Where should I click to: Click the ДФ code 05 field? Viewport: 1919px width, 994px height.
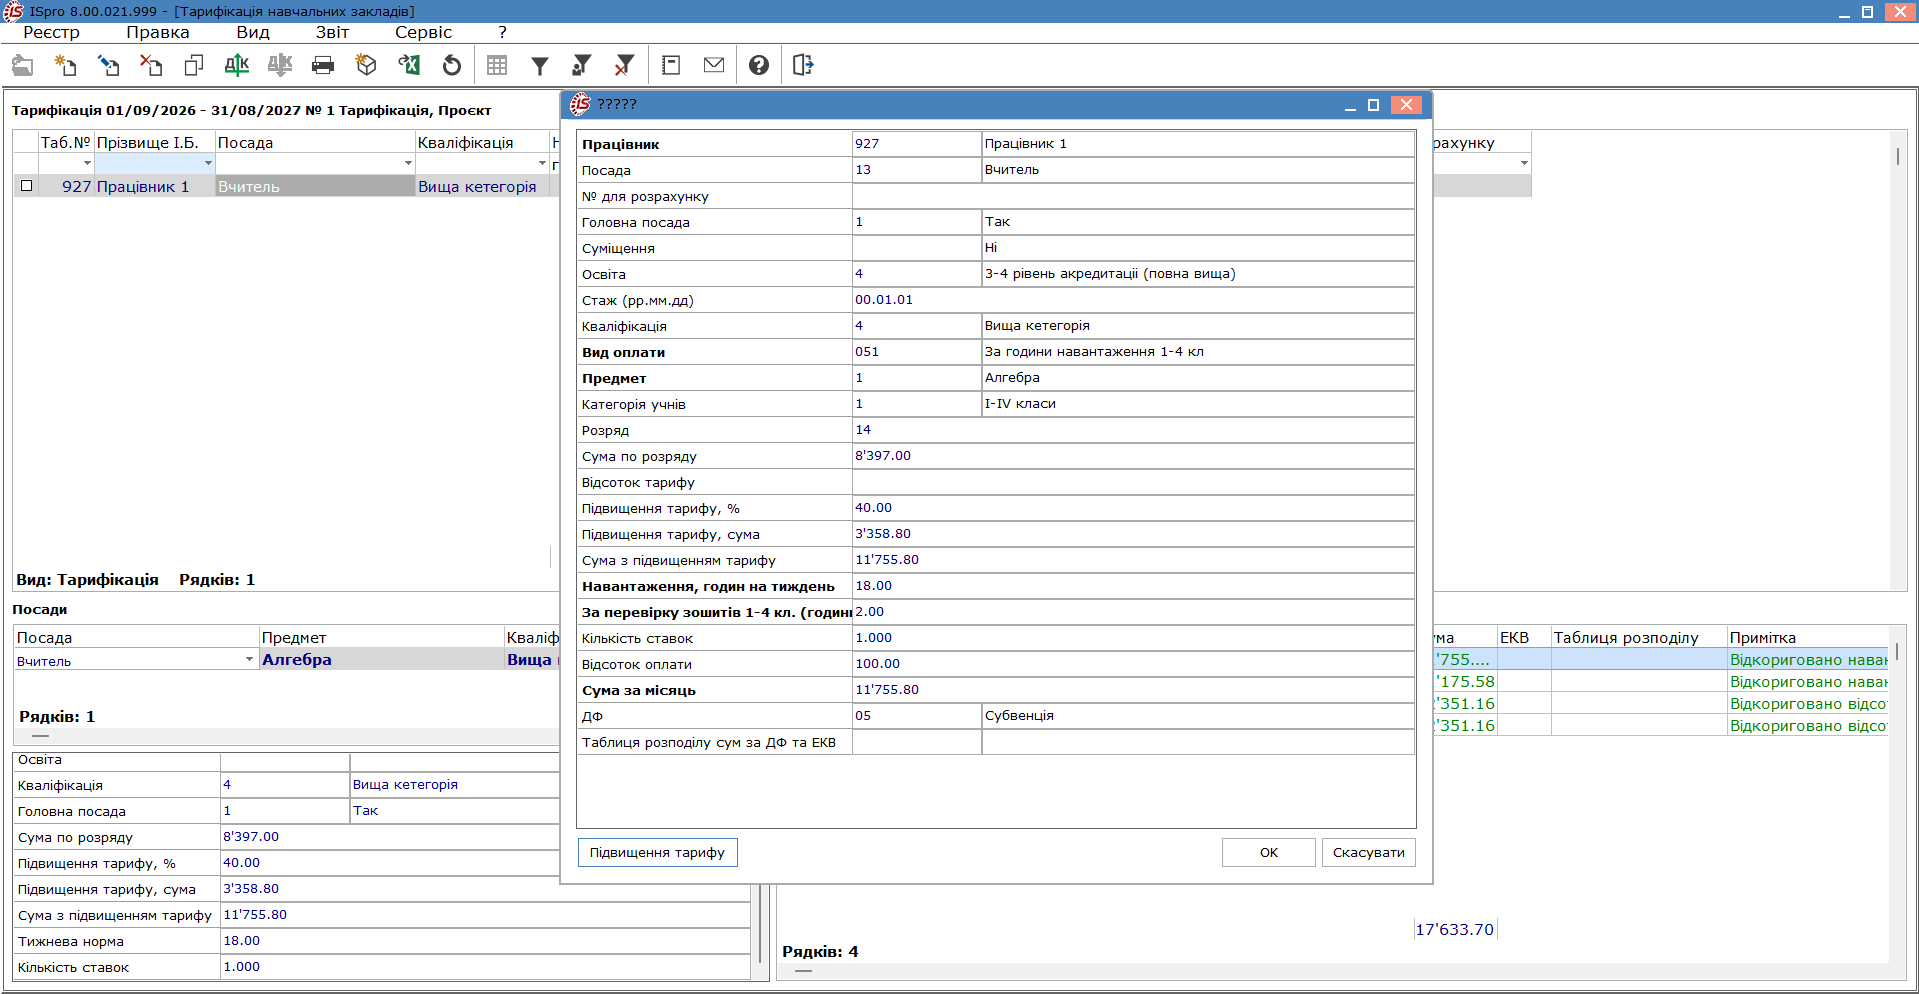click(916, 716)
